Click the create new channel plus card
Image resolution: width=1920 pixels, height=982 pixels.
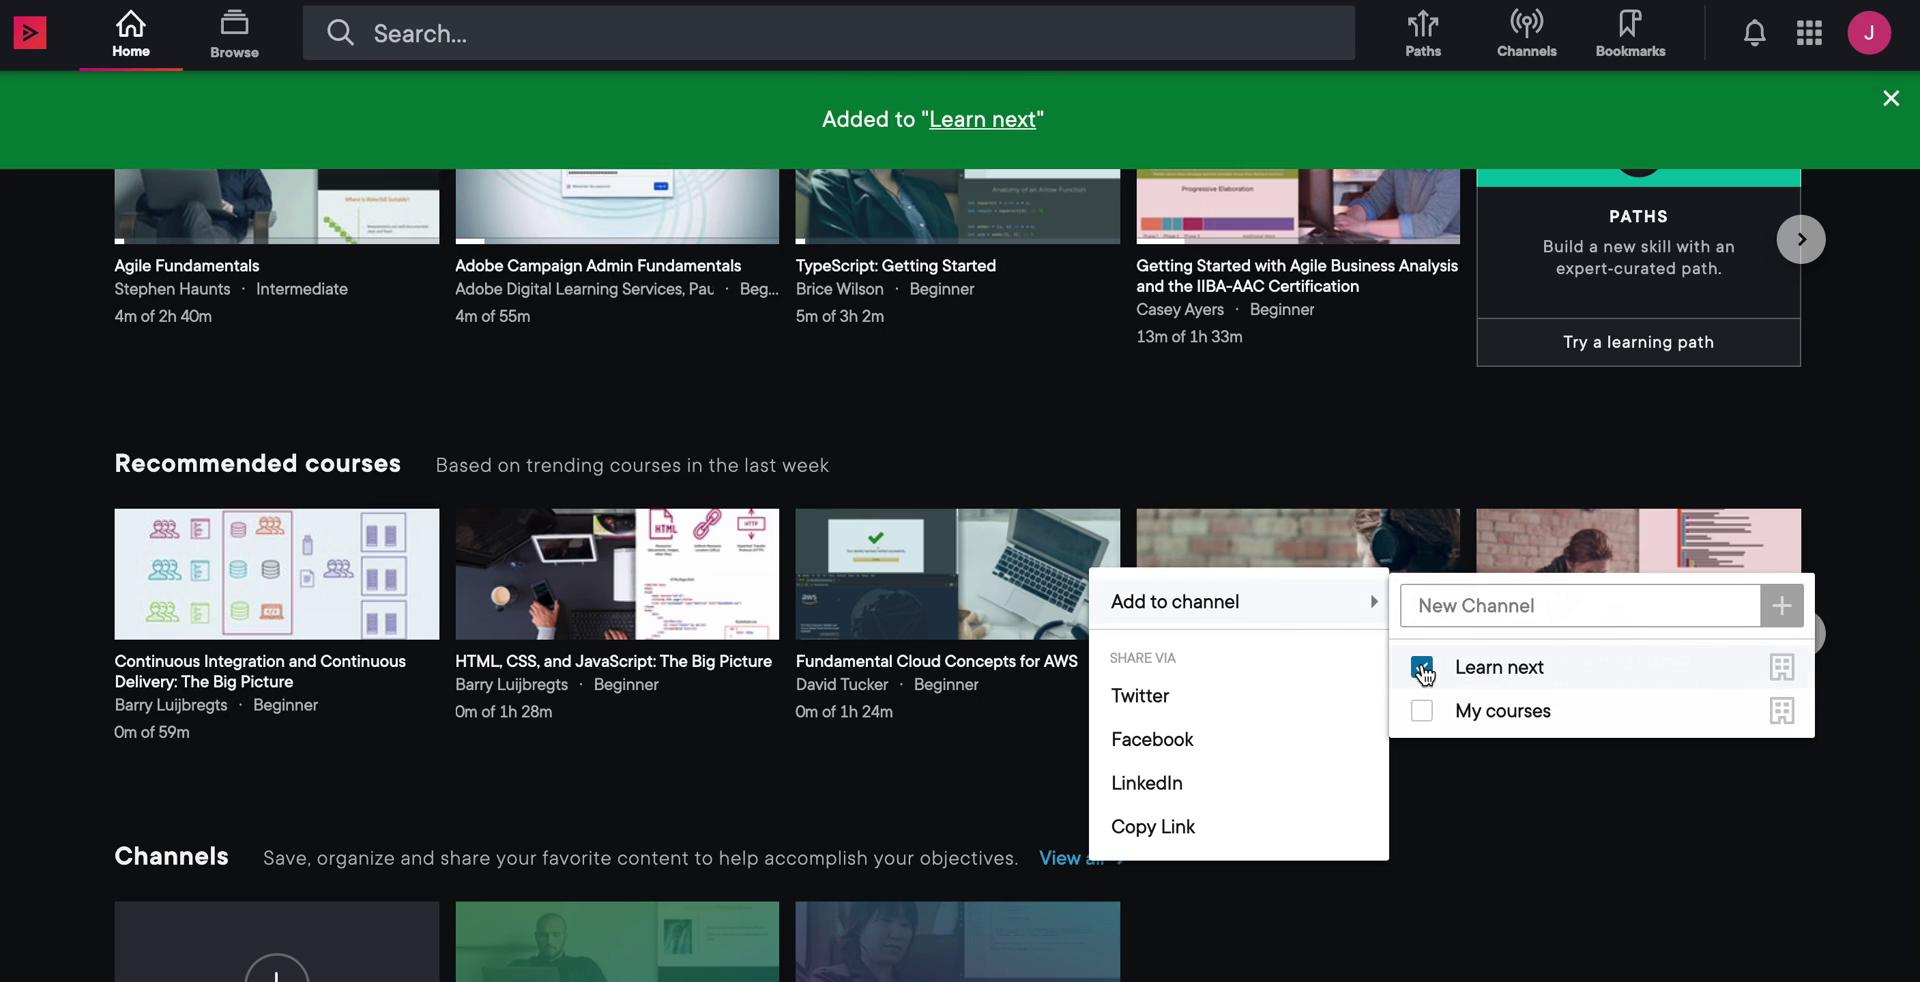click(x=276, y=942)
